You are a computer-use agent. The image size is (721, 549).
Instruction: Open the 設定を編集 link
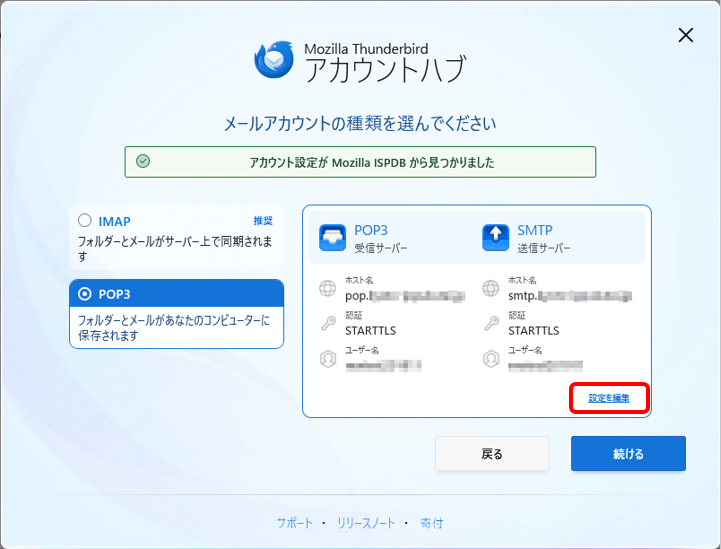[609, 398]
